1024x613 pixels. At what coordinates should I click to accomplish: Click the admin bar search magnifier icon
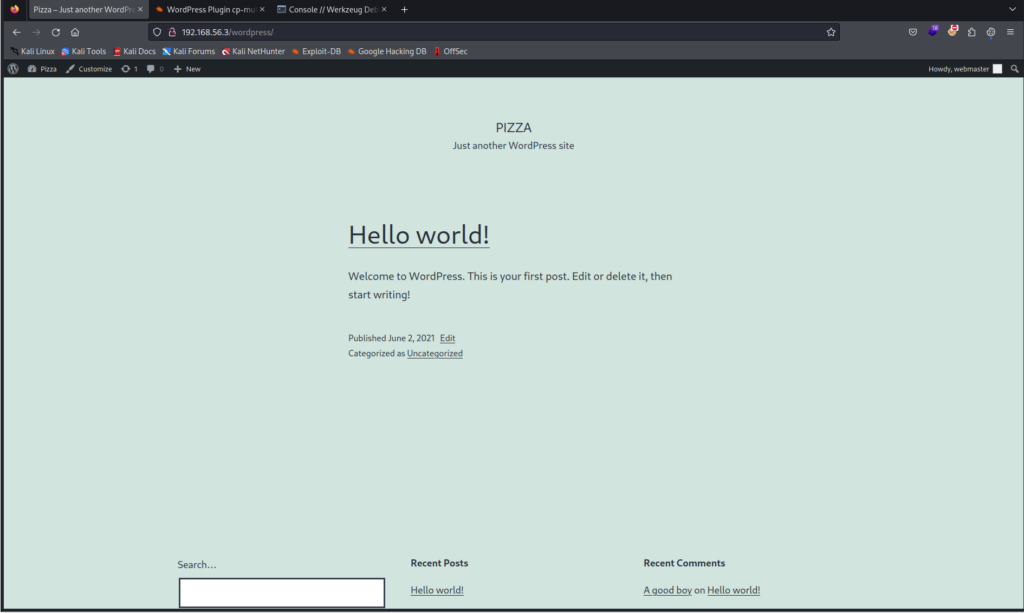click(x=1014, y=69)
